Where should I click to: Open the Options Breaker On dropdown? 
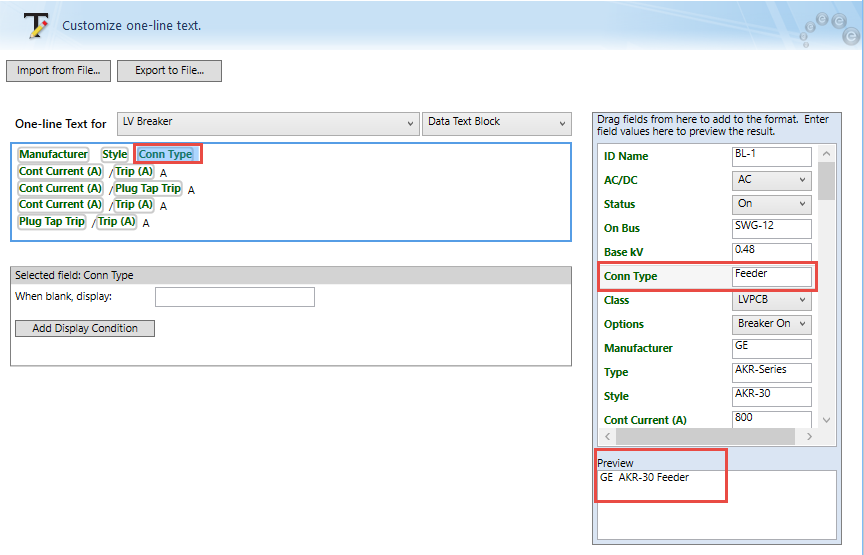pos(771,324)
